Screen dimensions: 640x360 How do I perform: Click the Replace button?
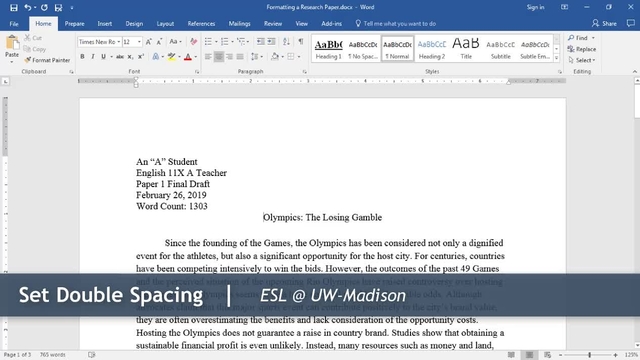[x=582, y=49]
